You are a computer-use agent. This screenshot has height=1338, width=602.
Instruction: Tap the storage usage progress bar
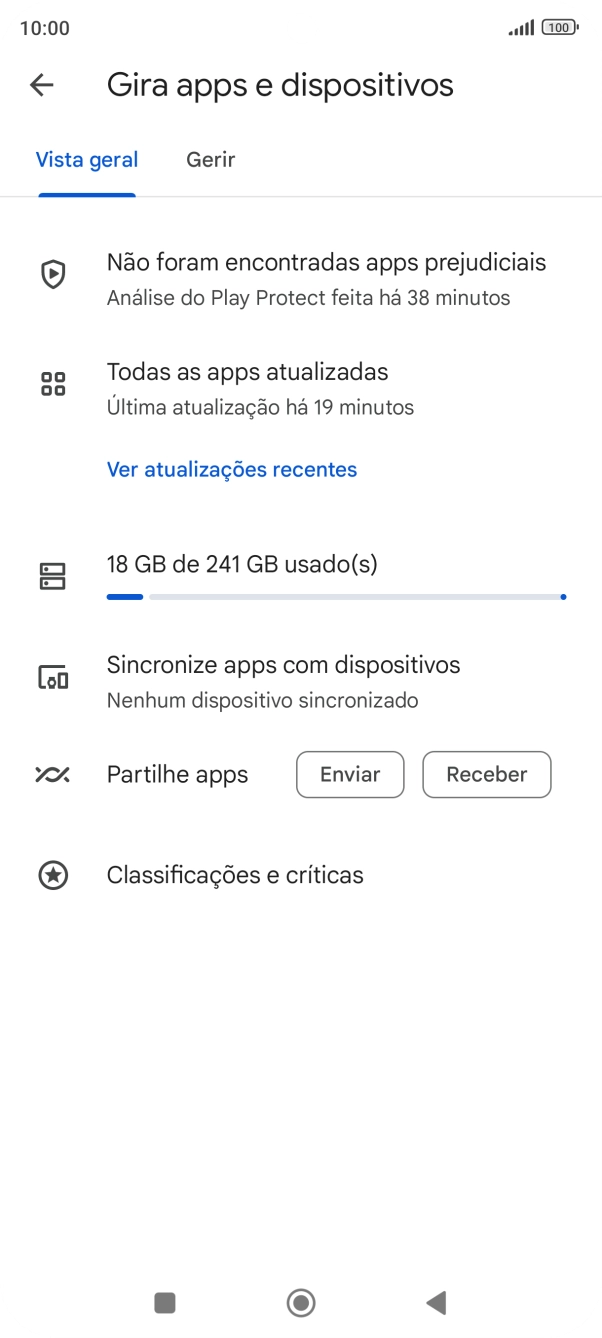[x=336, y=597]
